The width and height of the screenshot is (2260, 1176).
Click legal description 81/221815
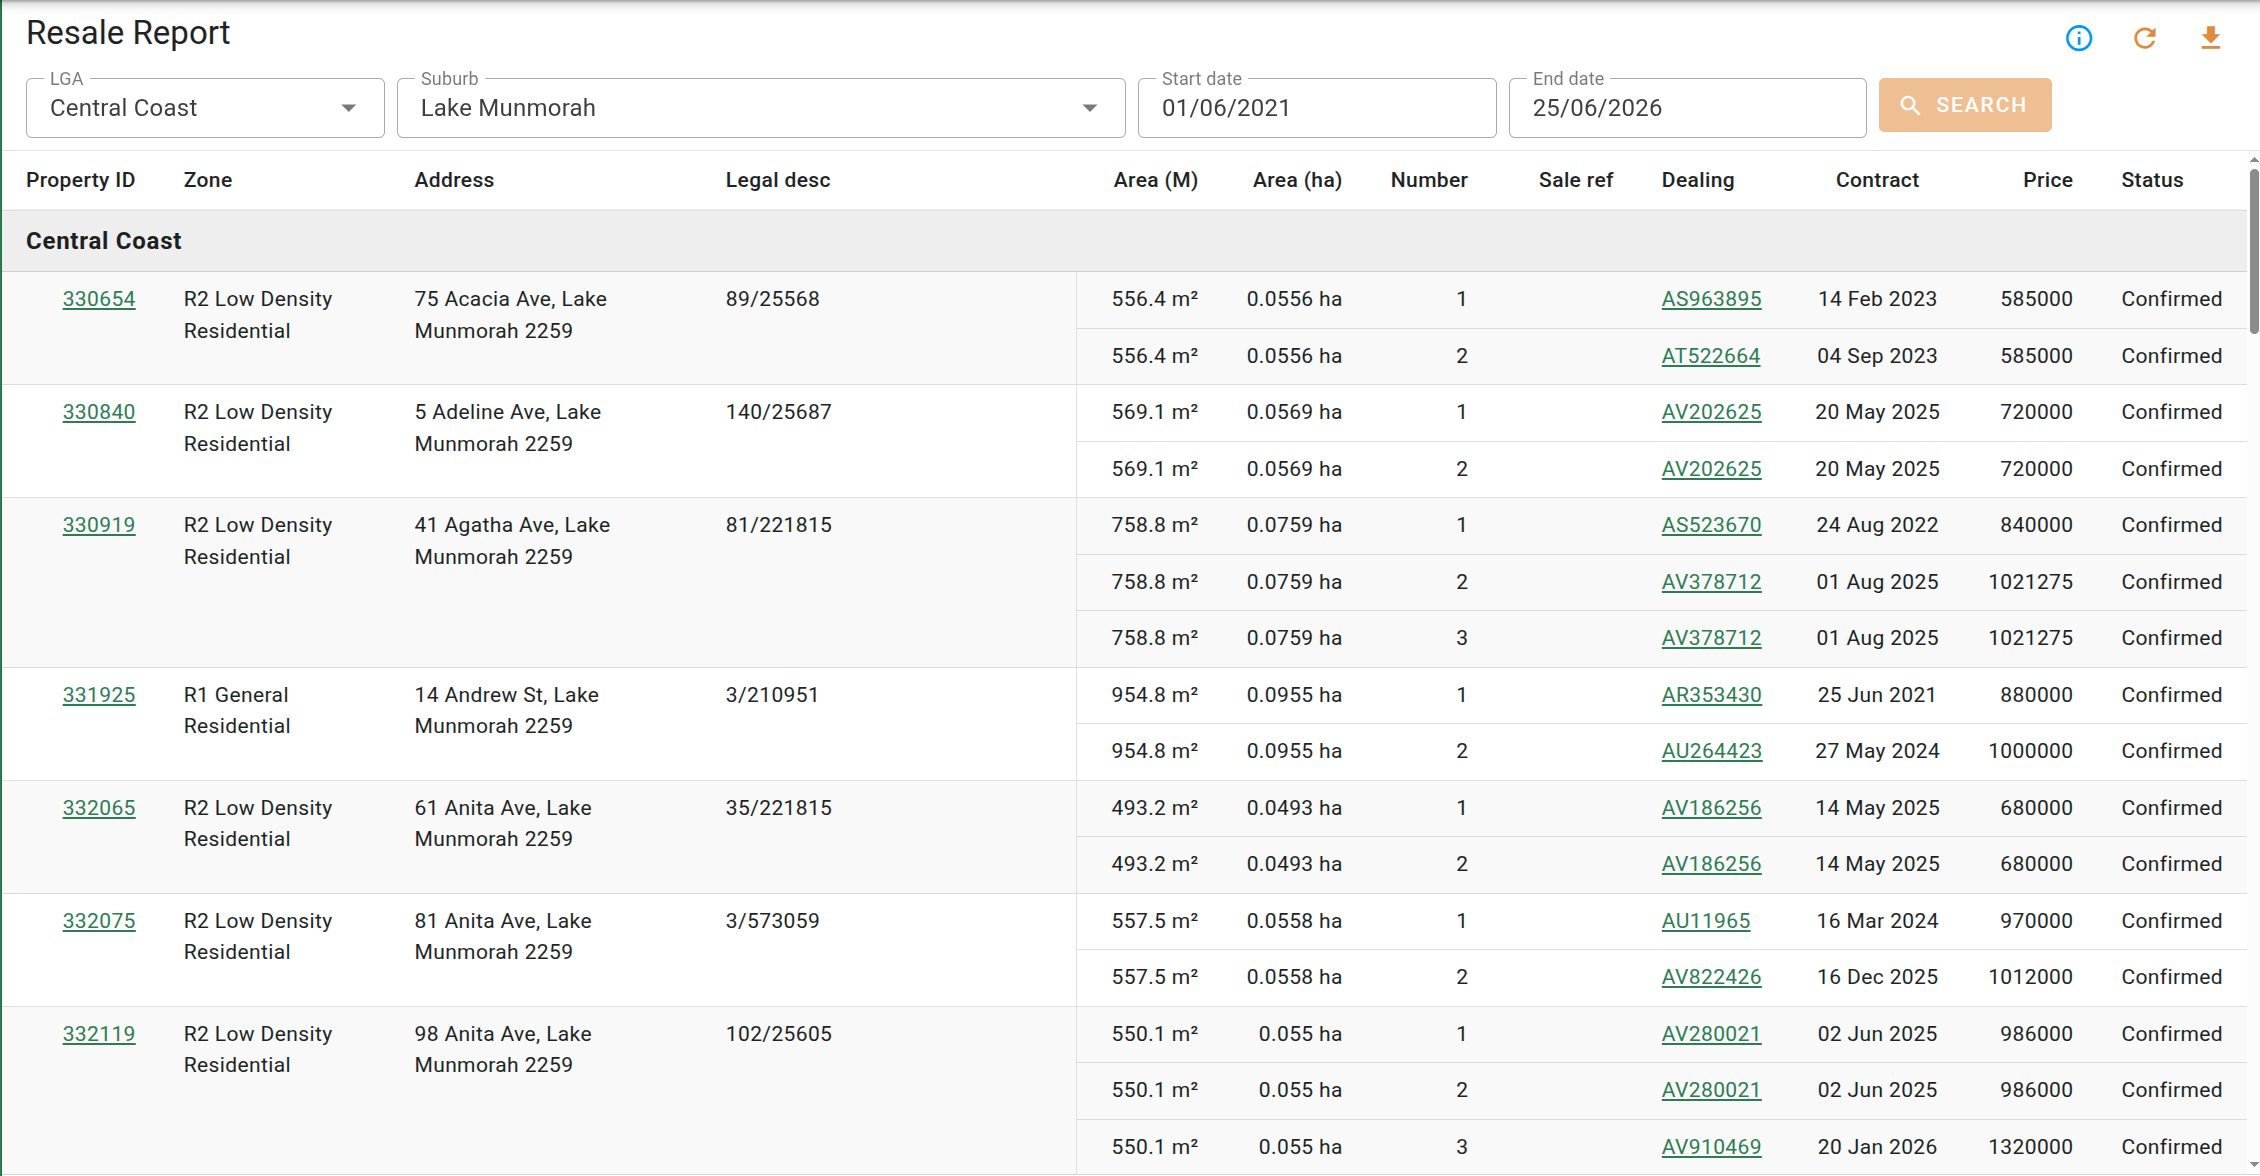click(x=779, y=525)
